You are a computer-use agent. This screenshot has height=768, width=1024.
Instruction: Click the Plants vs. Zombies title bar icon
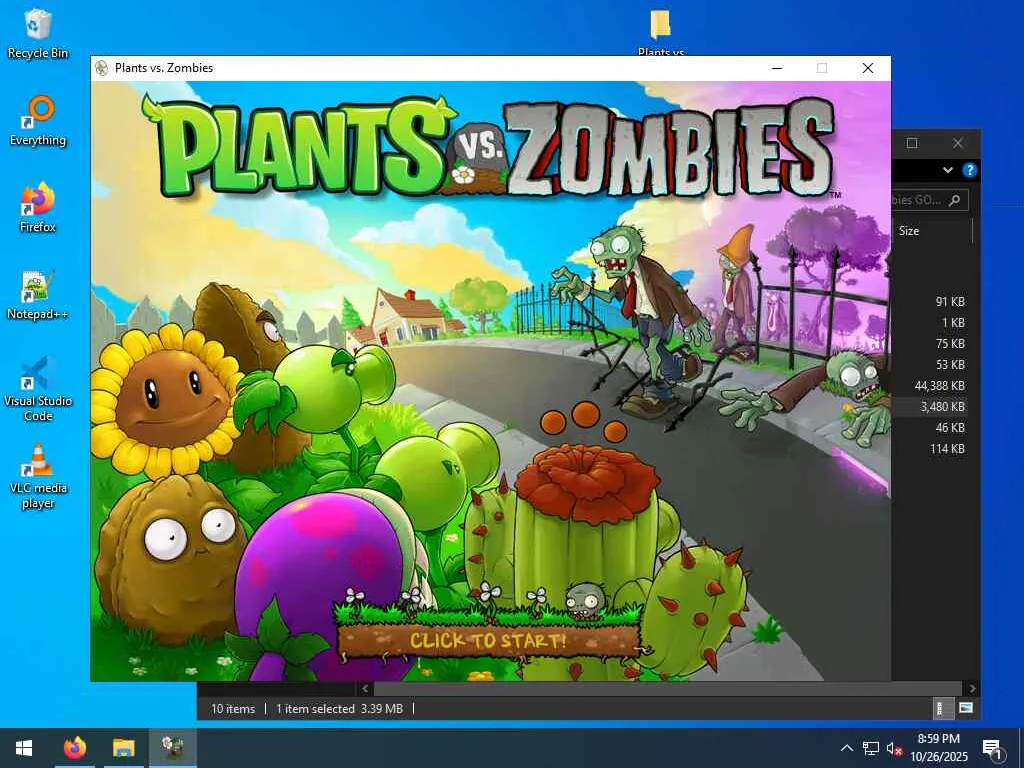click(x=101, y=68)
